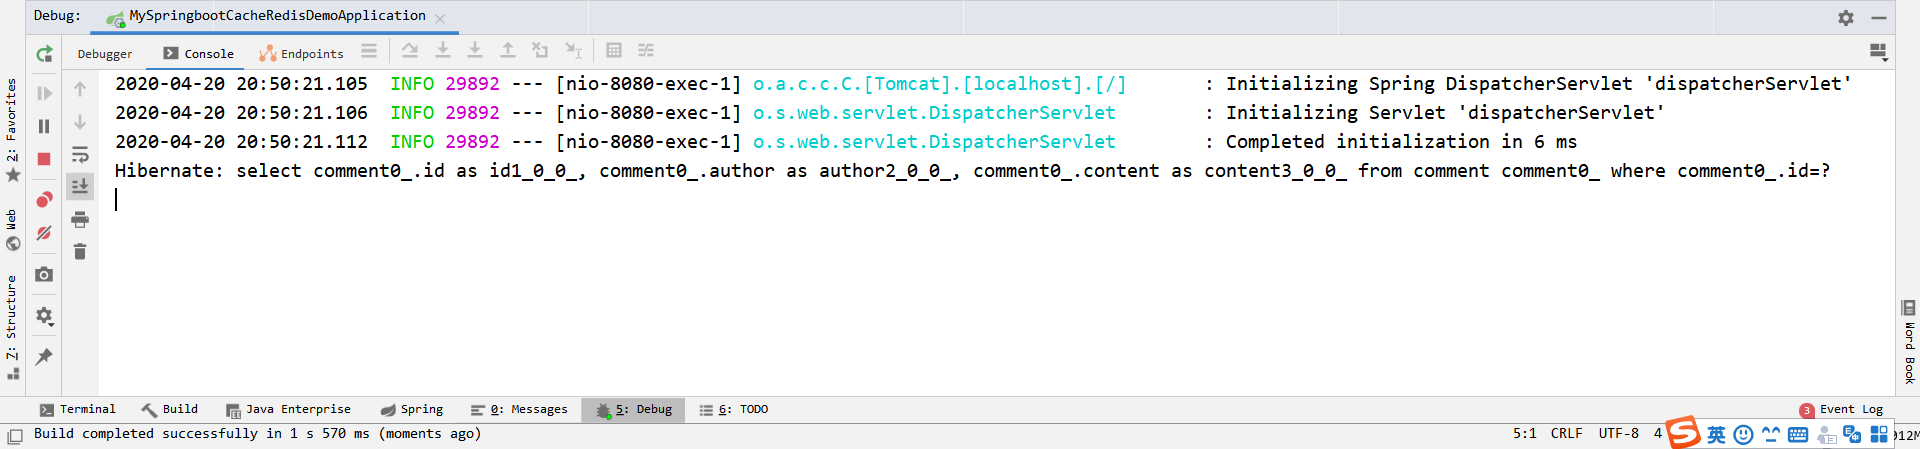1920x449 pixels.
Task: Rerun the application with the green rerun icon
Action: pyautogui.click(x=44, y=54)
